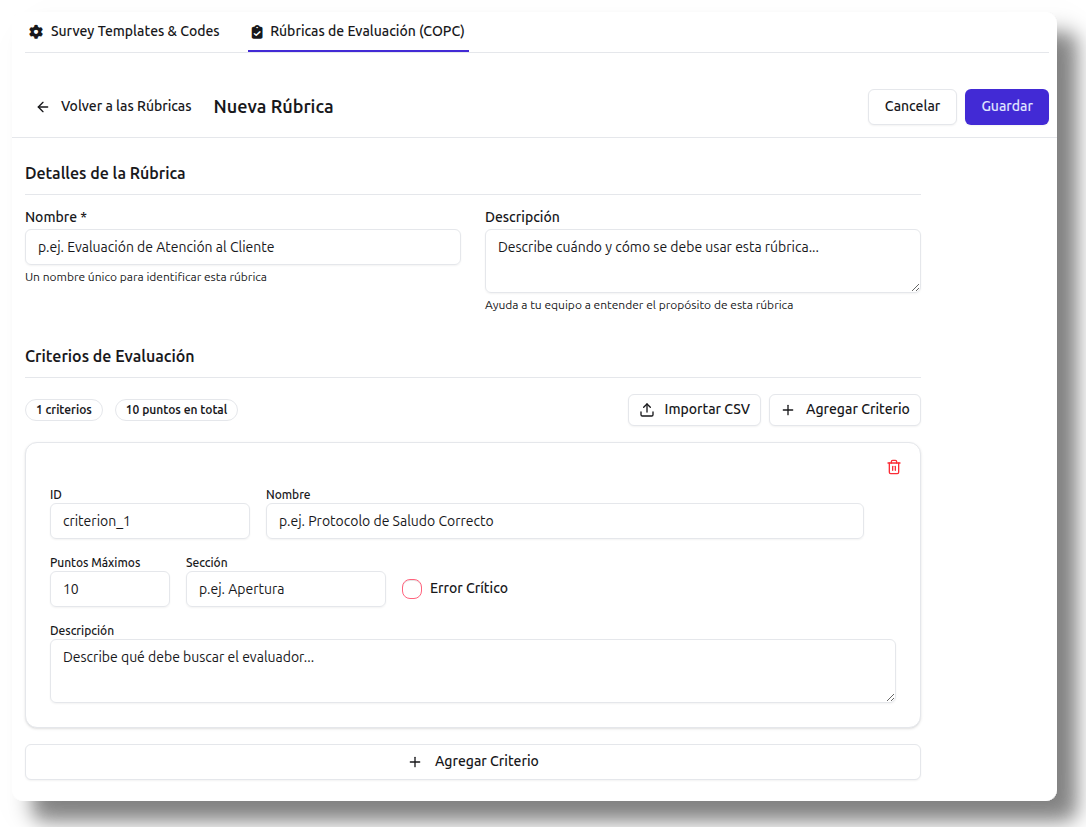1086x827 pixels.
Task: Click plus icon in bottom Agregar Criterio bar
Action: click(415, 762)
